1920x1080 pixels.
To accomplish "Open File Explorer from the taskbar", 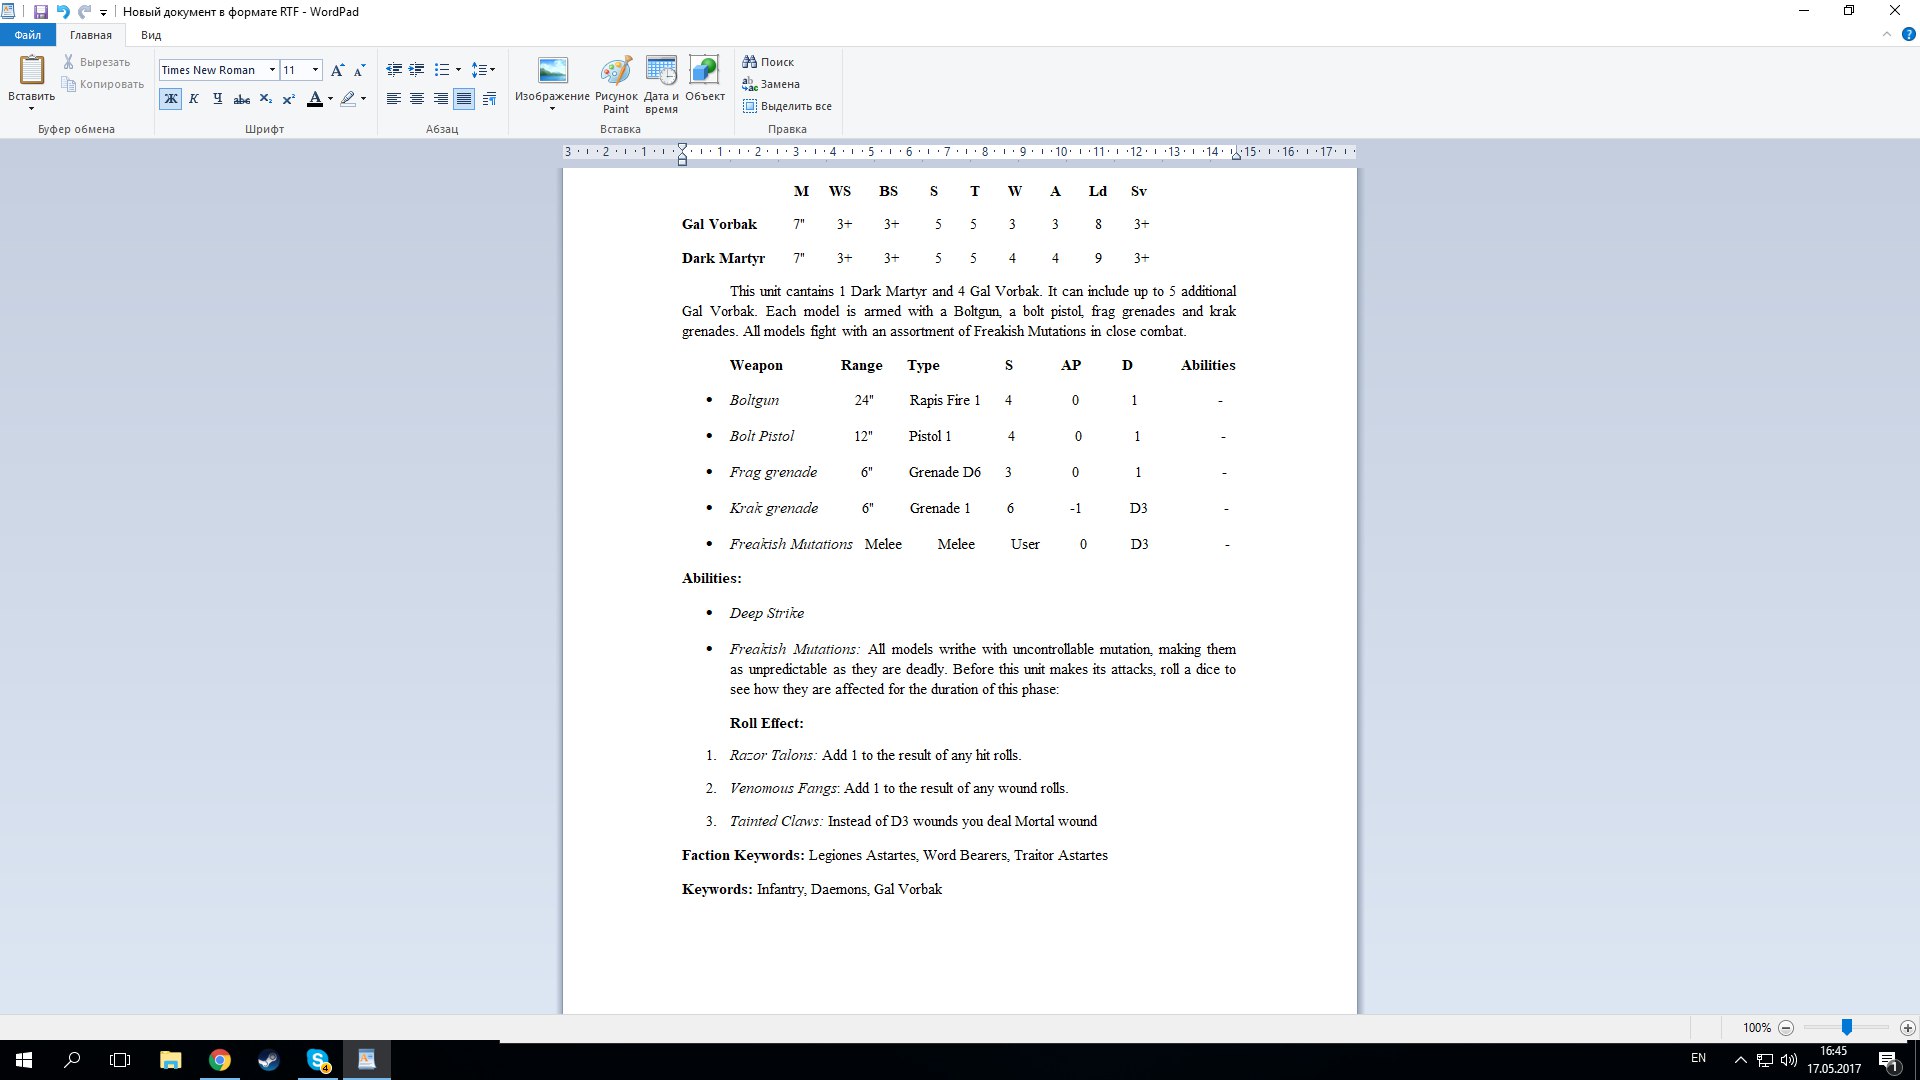I will point(170,1060).
